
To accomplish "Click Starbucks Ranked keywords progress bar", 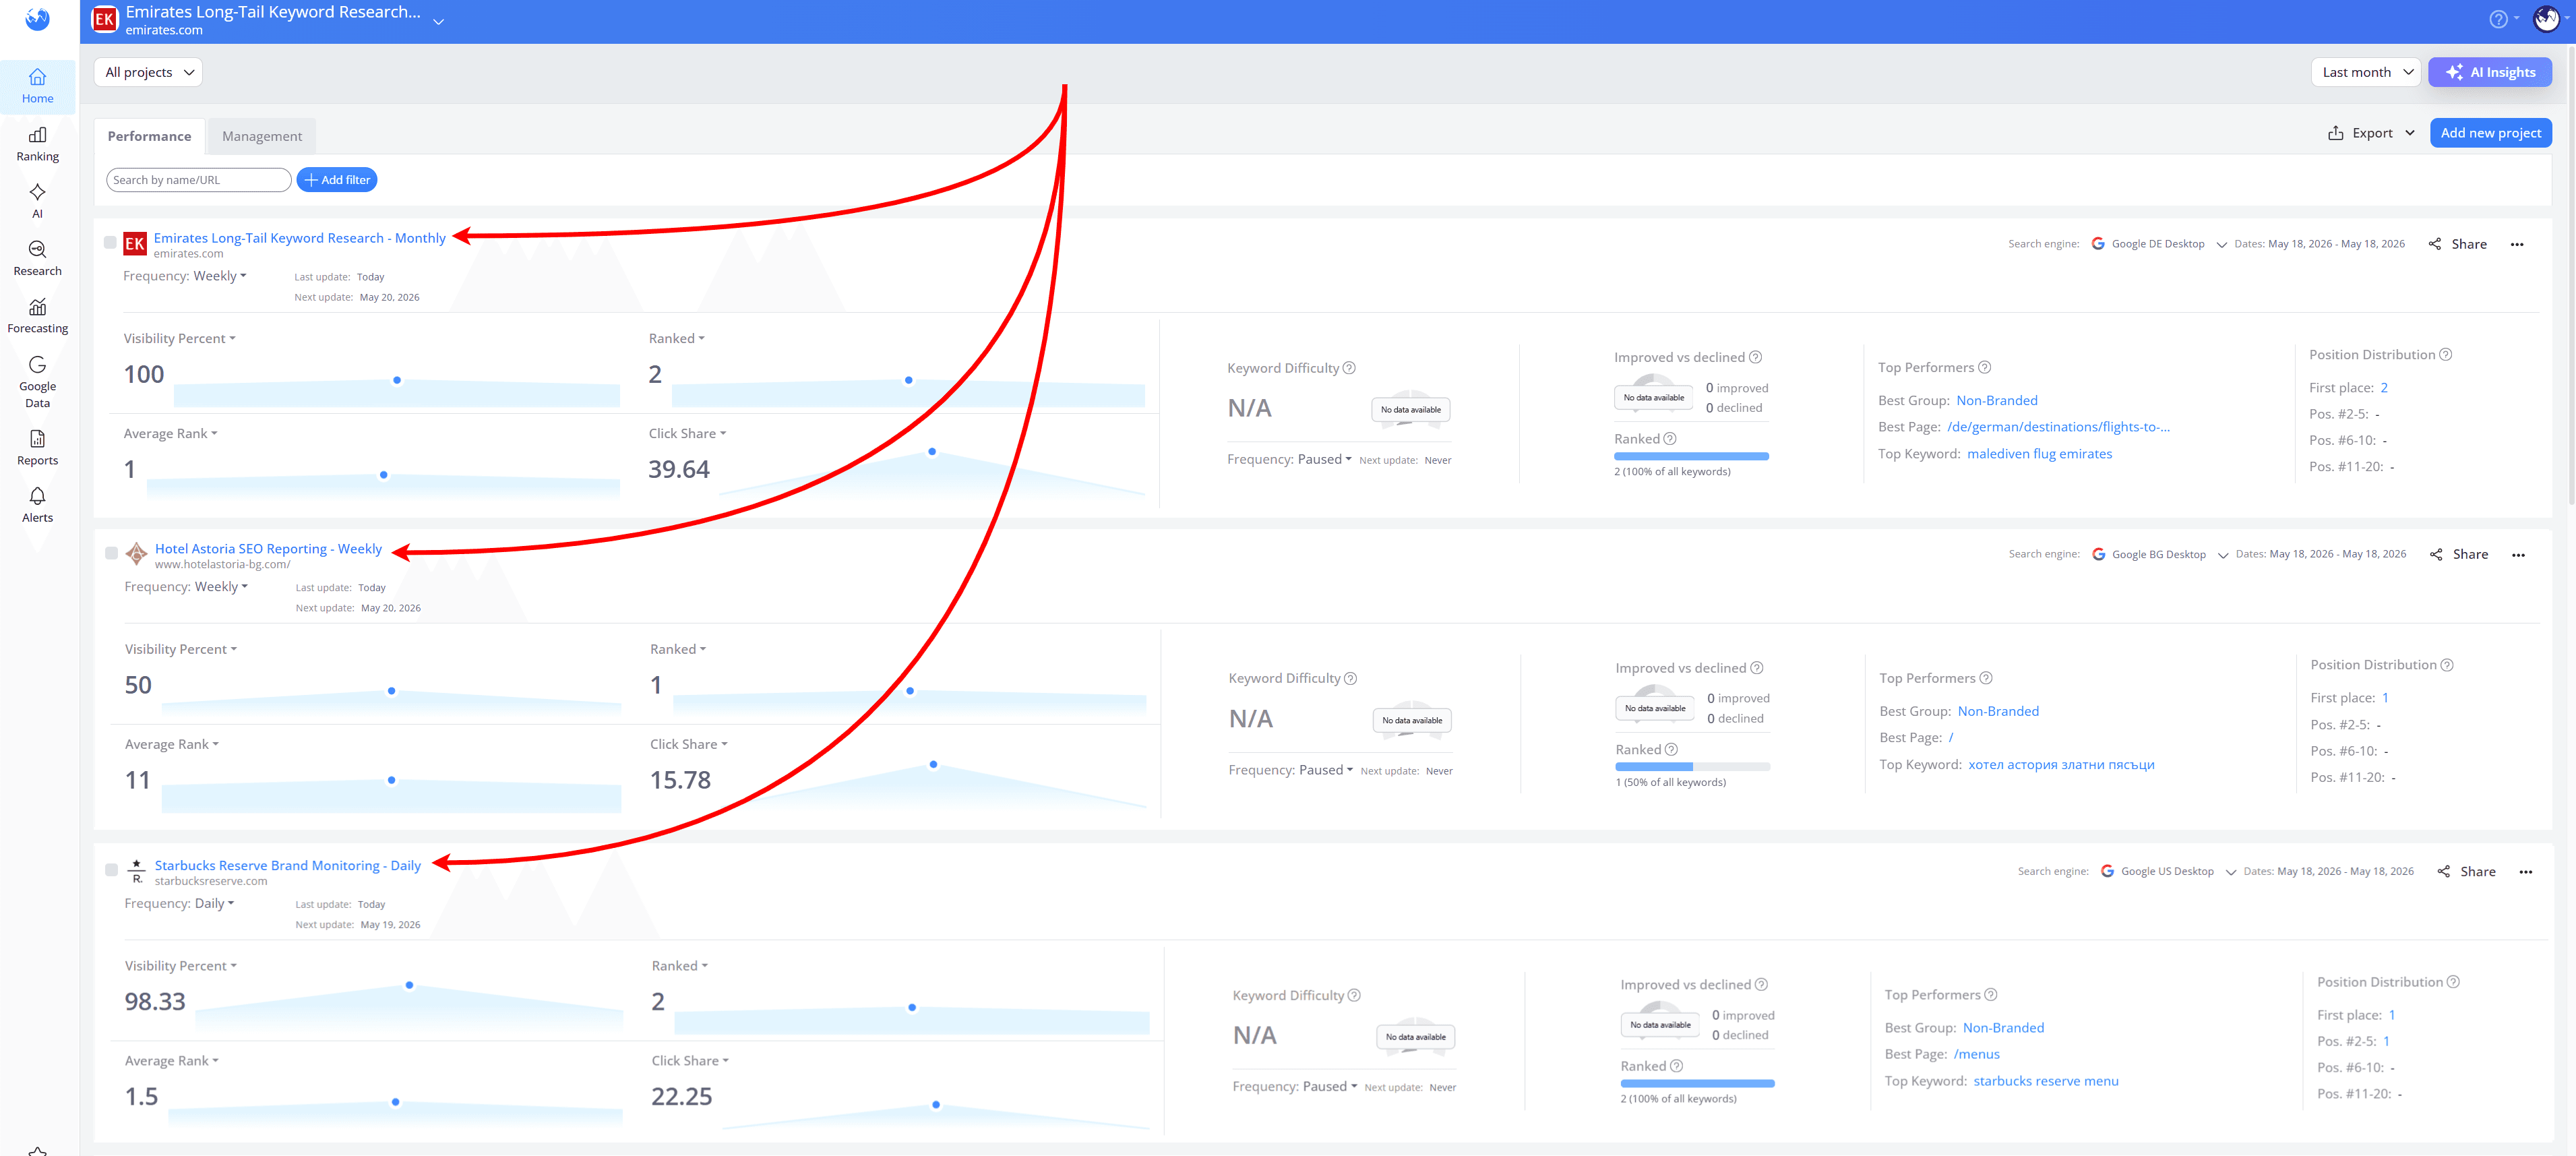I will click(1697, 1083).
